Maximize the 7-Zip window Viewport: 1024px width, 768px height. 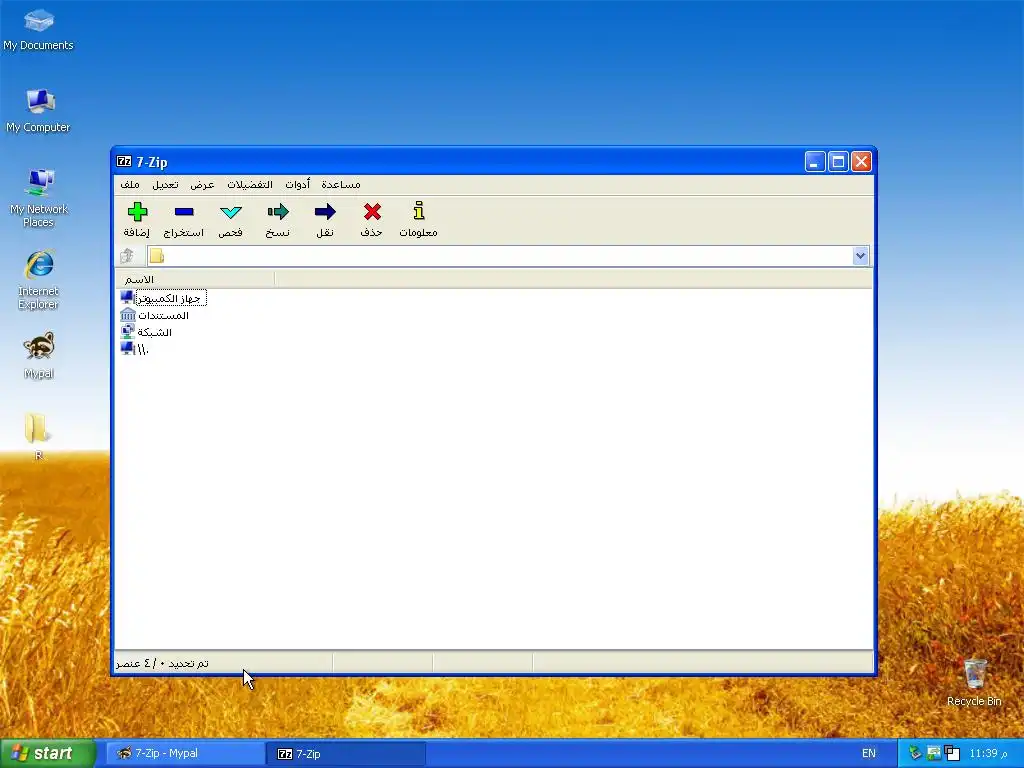[839, 162]
